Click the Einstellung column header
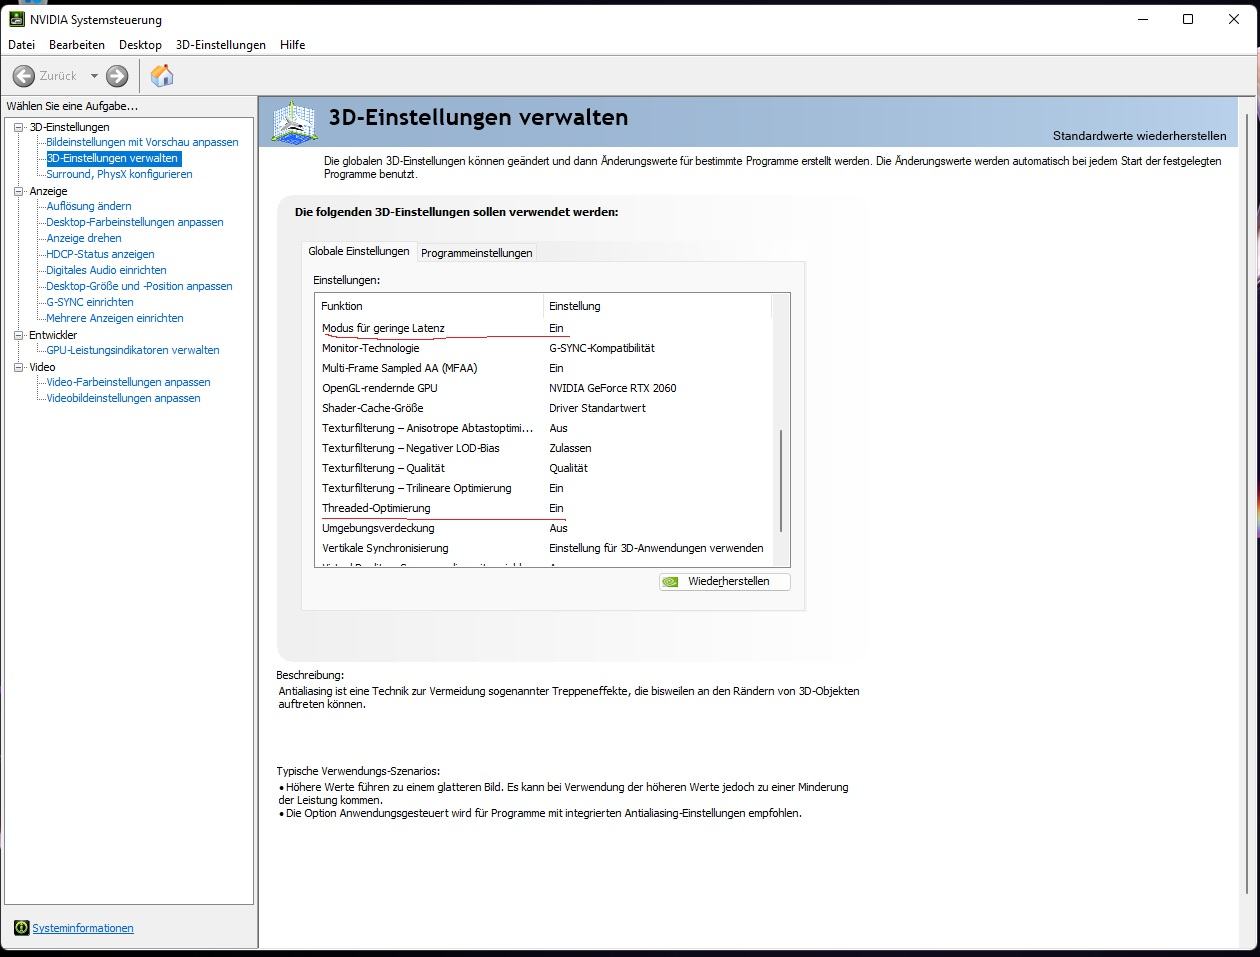1260x957 pixels. [658, 306]
